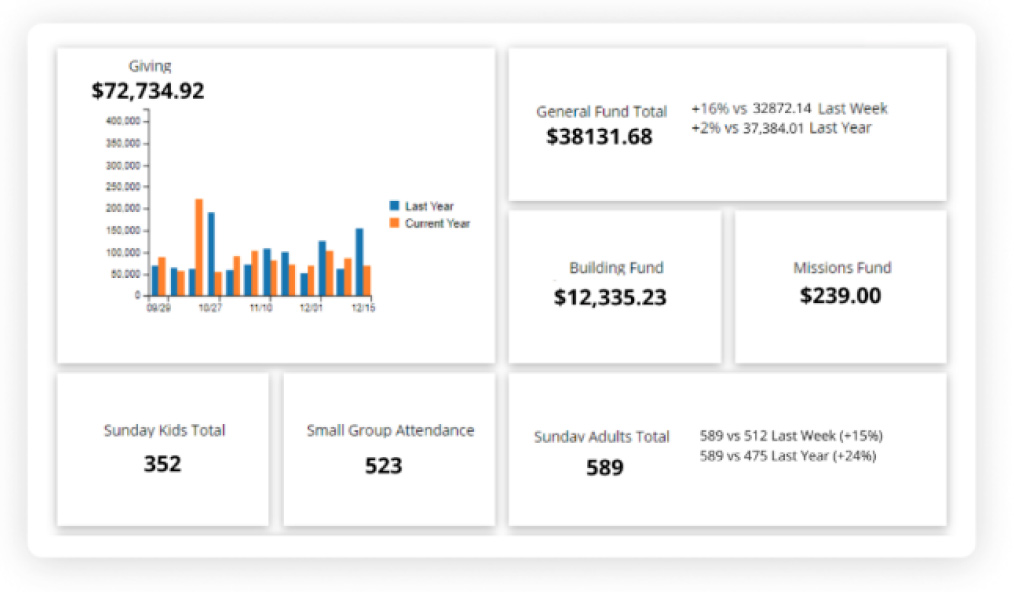
Task: Click the $12,335.23 Building Fund amount
Action: click(610, 297)
